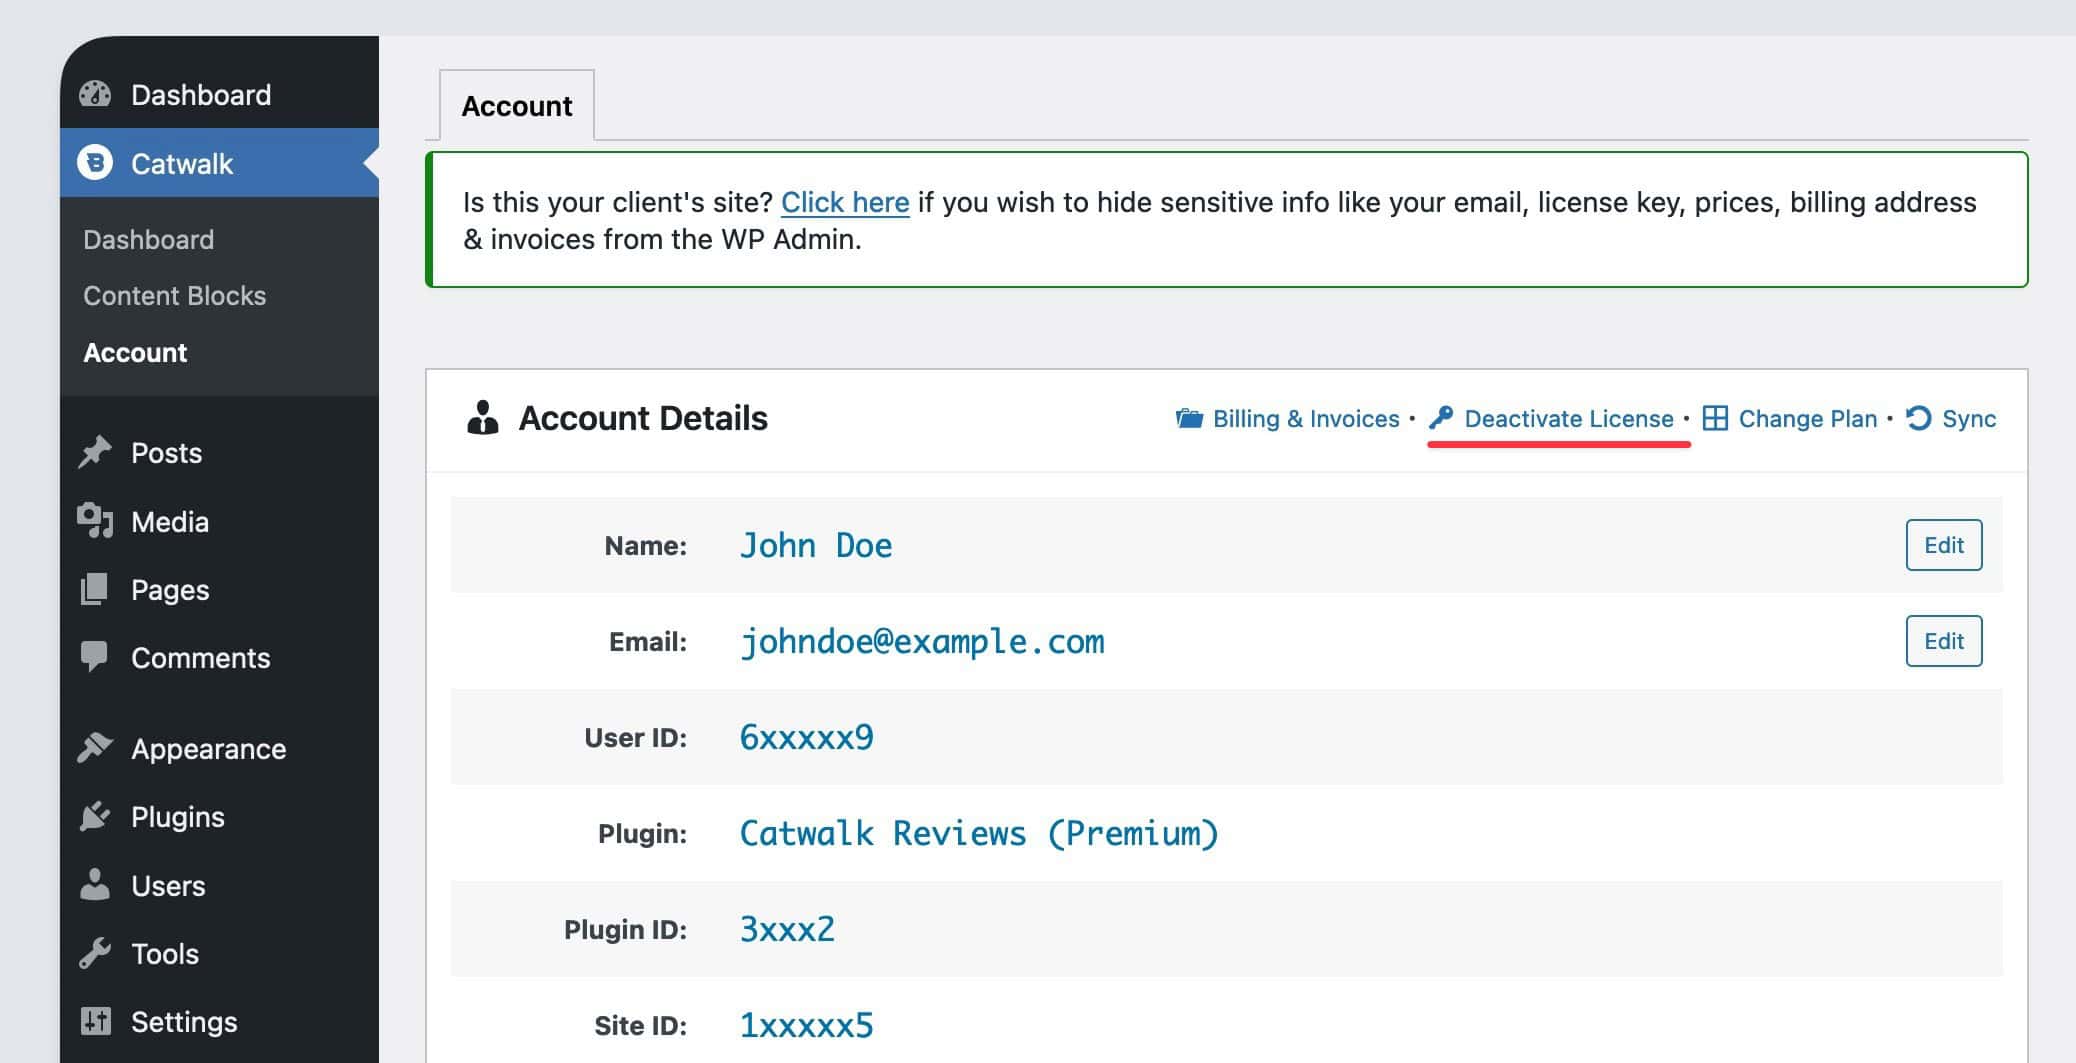Click the Account Details user icon

482,418
